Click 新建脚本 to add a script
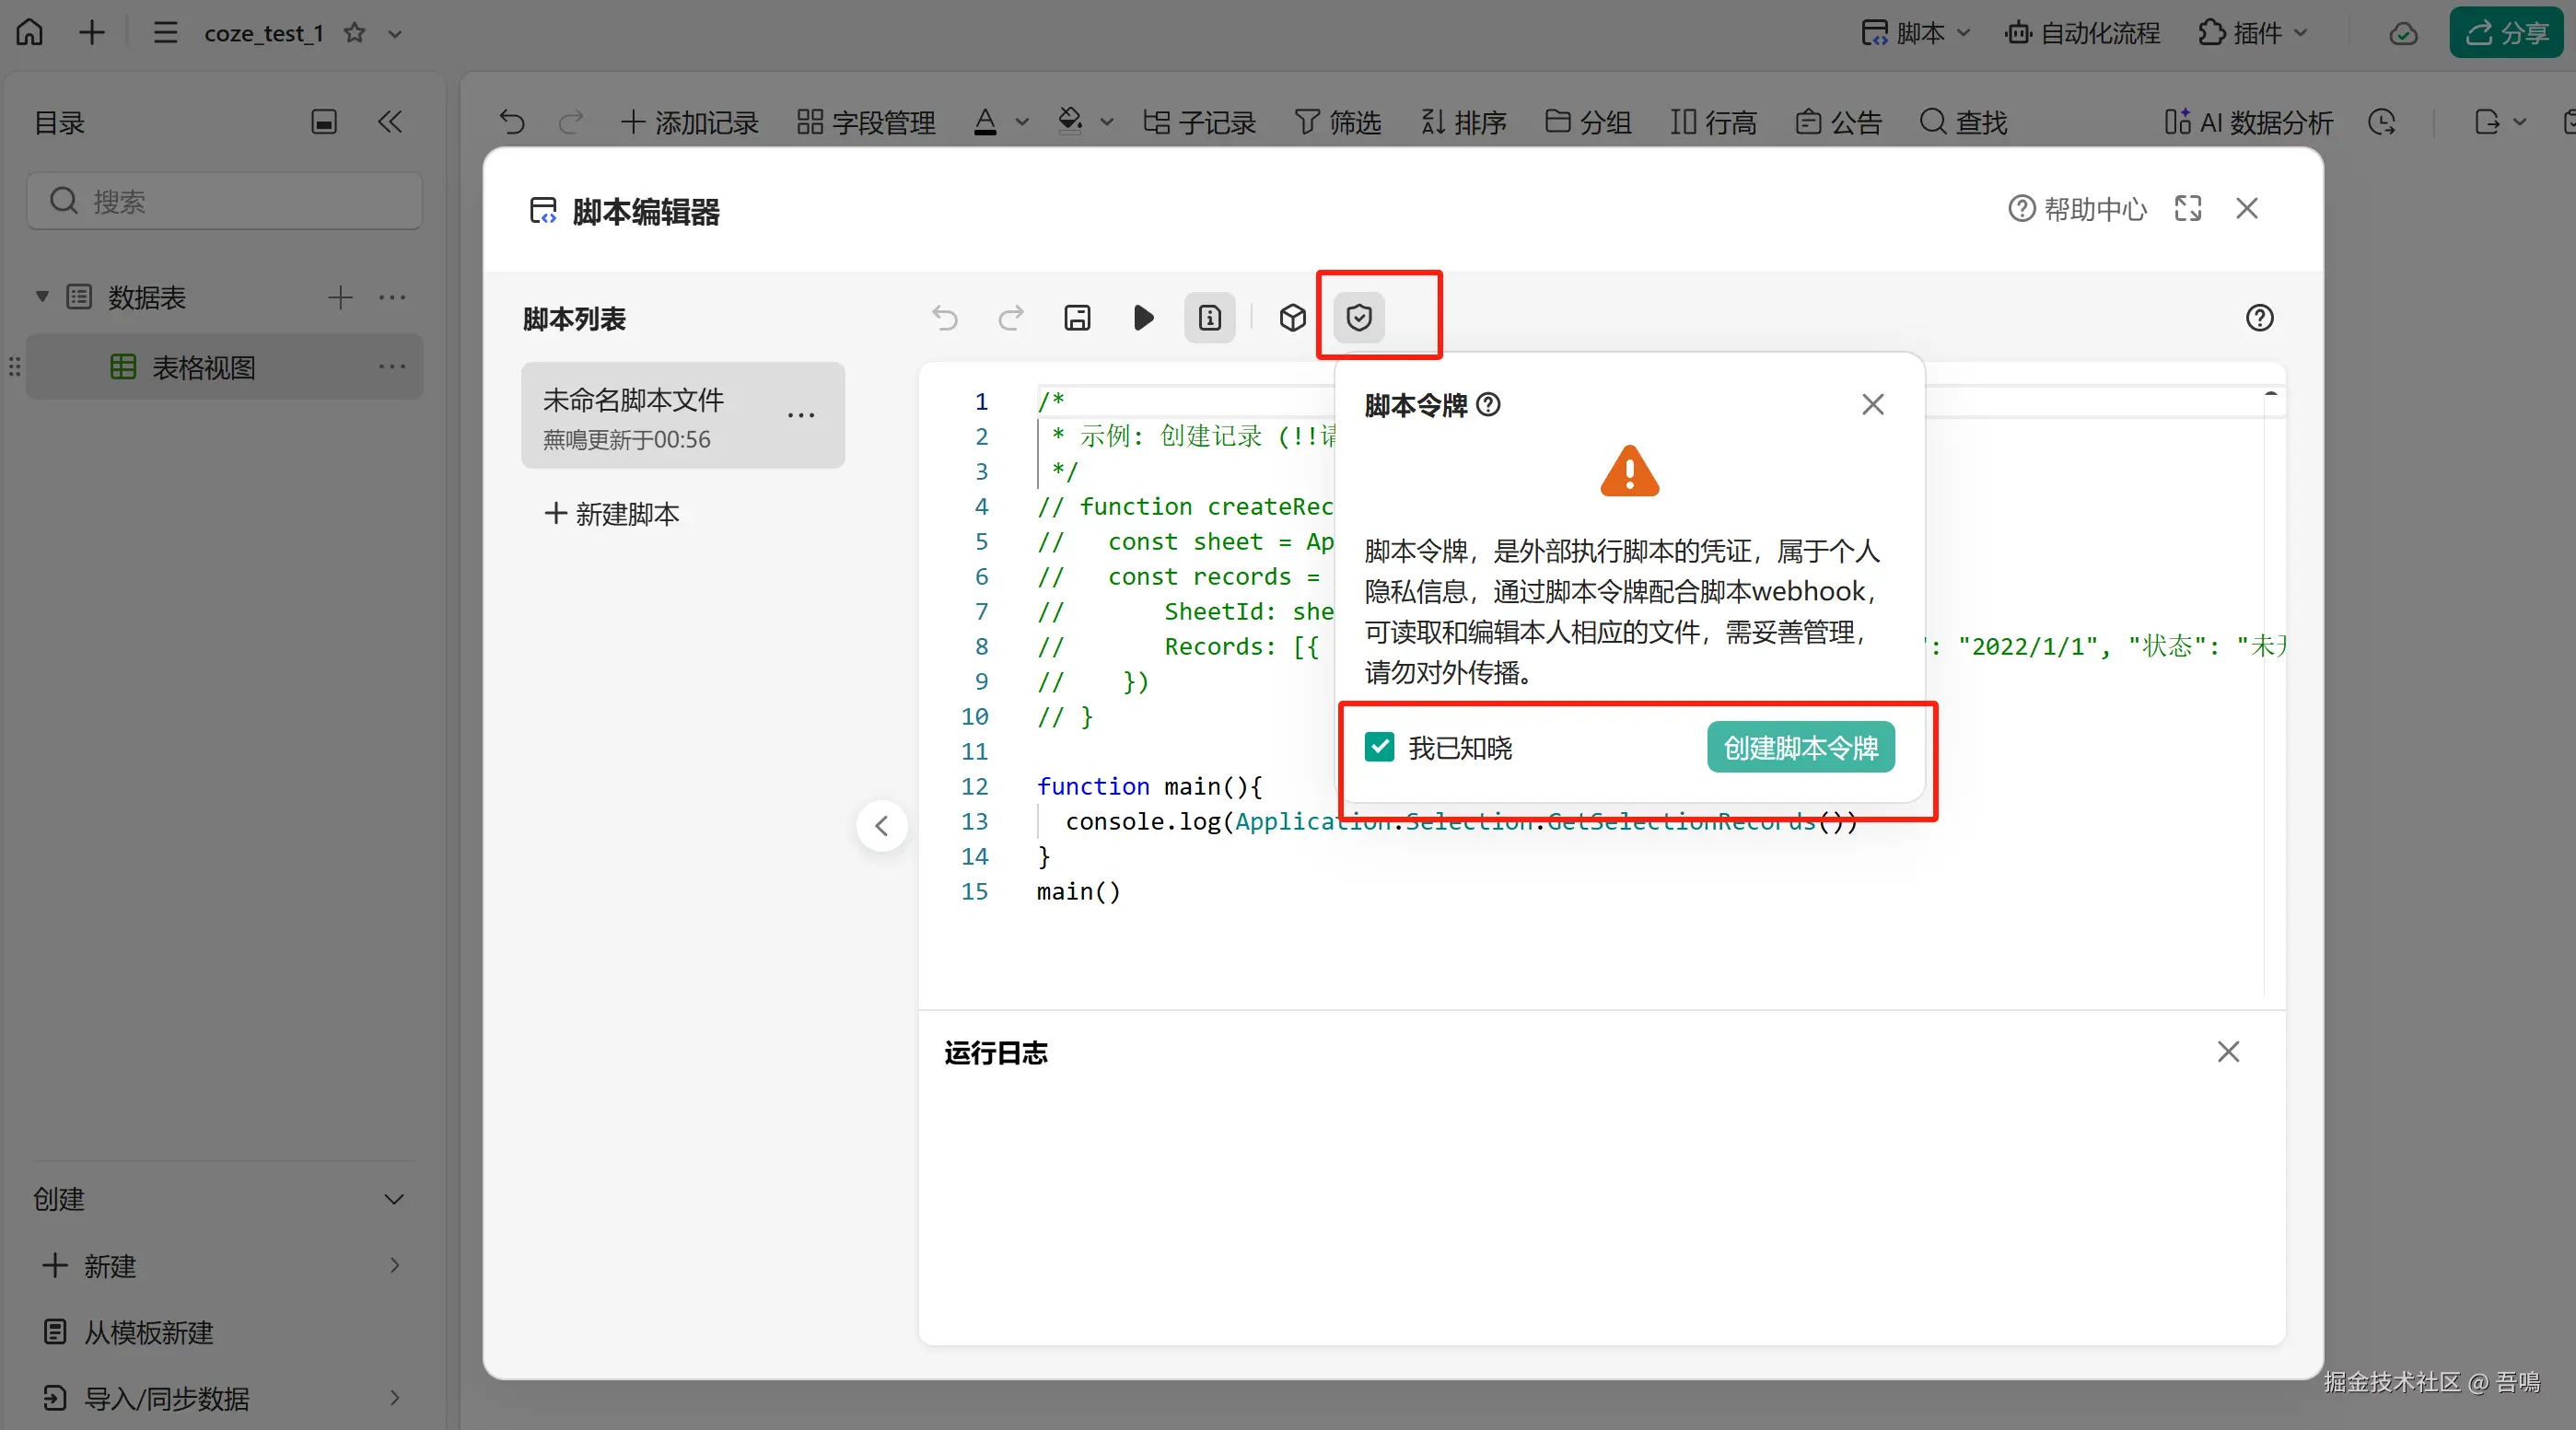Image resolution: width=2576 pixels, height=1430 pixels. [x=612, y=514]
